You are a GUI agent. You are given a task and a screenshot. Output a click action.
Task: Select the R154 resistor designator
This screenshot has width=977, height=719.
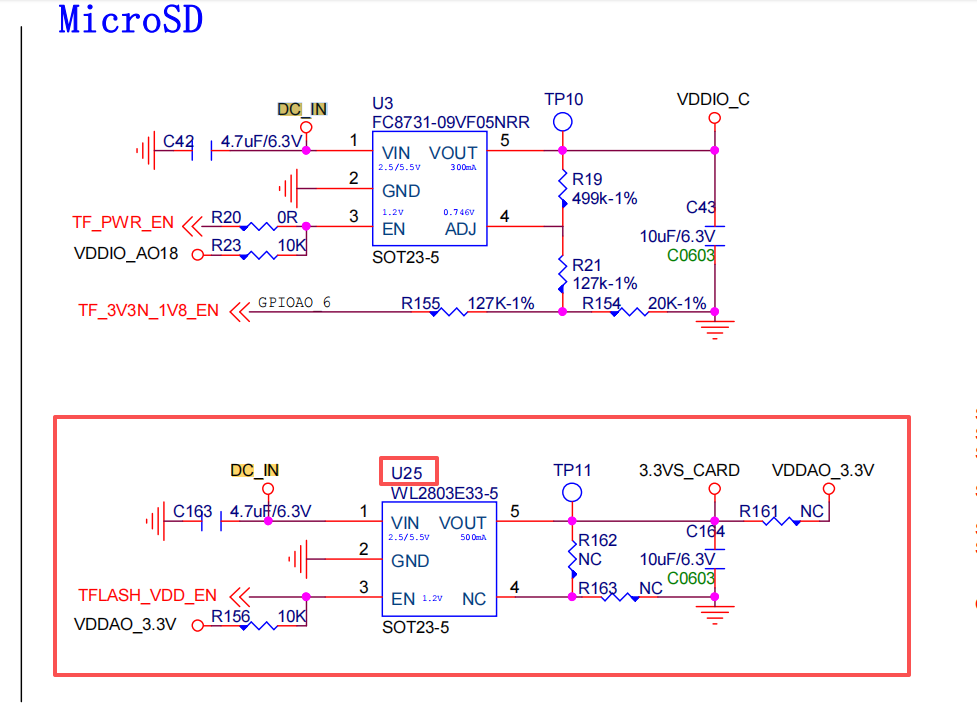click(x=601, y=303)
